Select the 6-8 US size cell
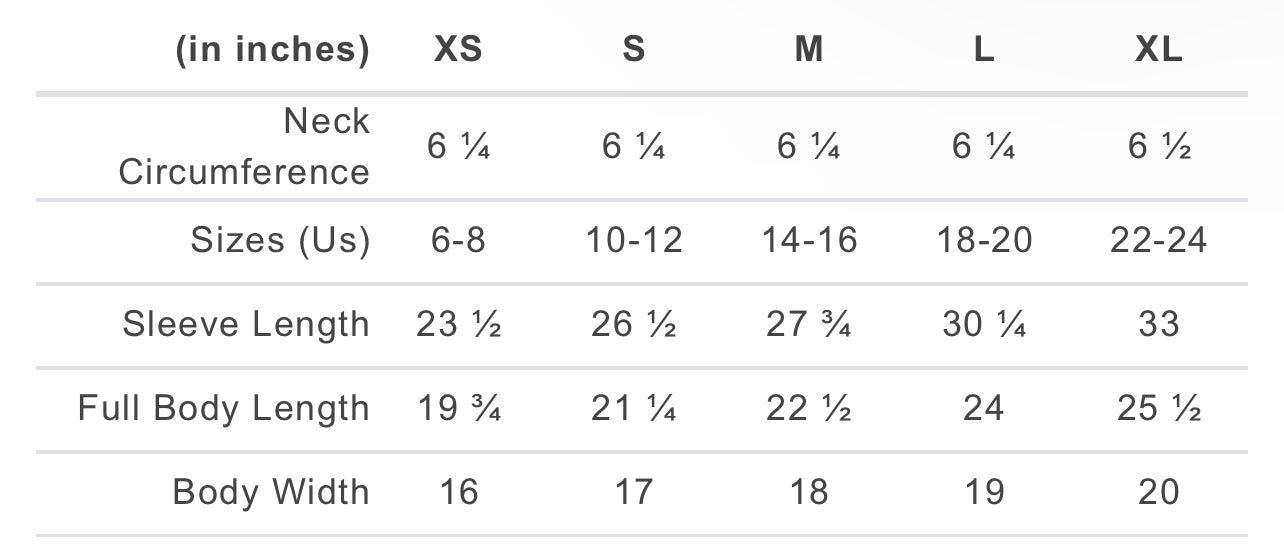Viewport: 1284px width, 556px height. (x=459, y=241)
